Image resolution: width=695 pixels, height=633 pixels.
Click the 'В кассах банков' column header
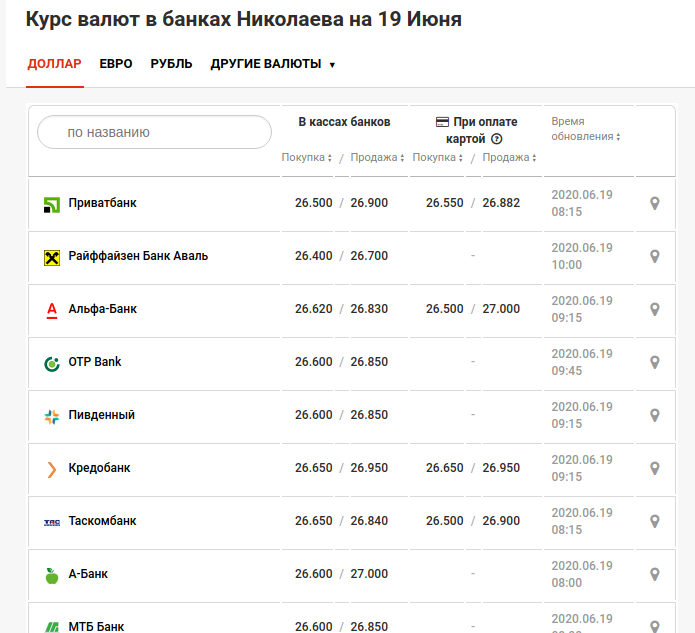click(344, 122)
